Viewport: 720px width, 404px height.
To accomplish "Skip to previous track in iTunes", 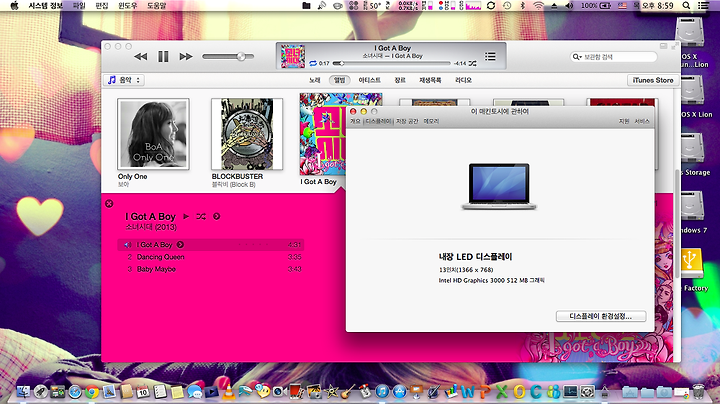I will click(x=141, y=56).
